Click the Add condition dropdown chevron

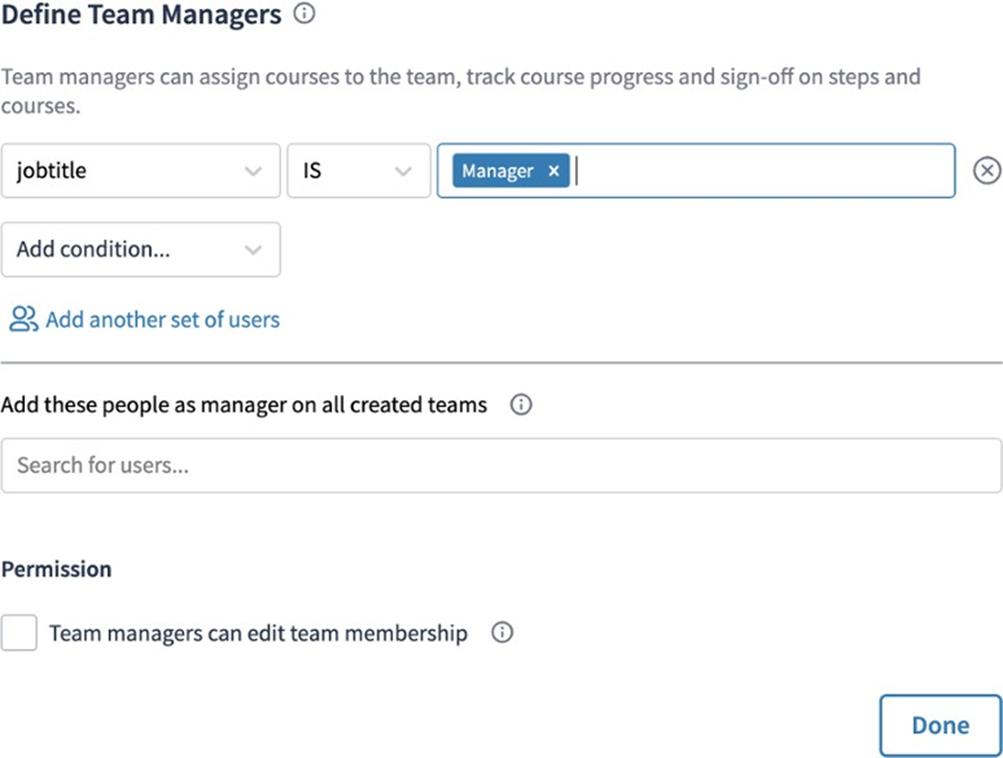[253, 249]
